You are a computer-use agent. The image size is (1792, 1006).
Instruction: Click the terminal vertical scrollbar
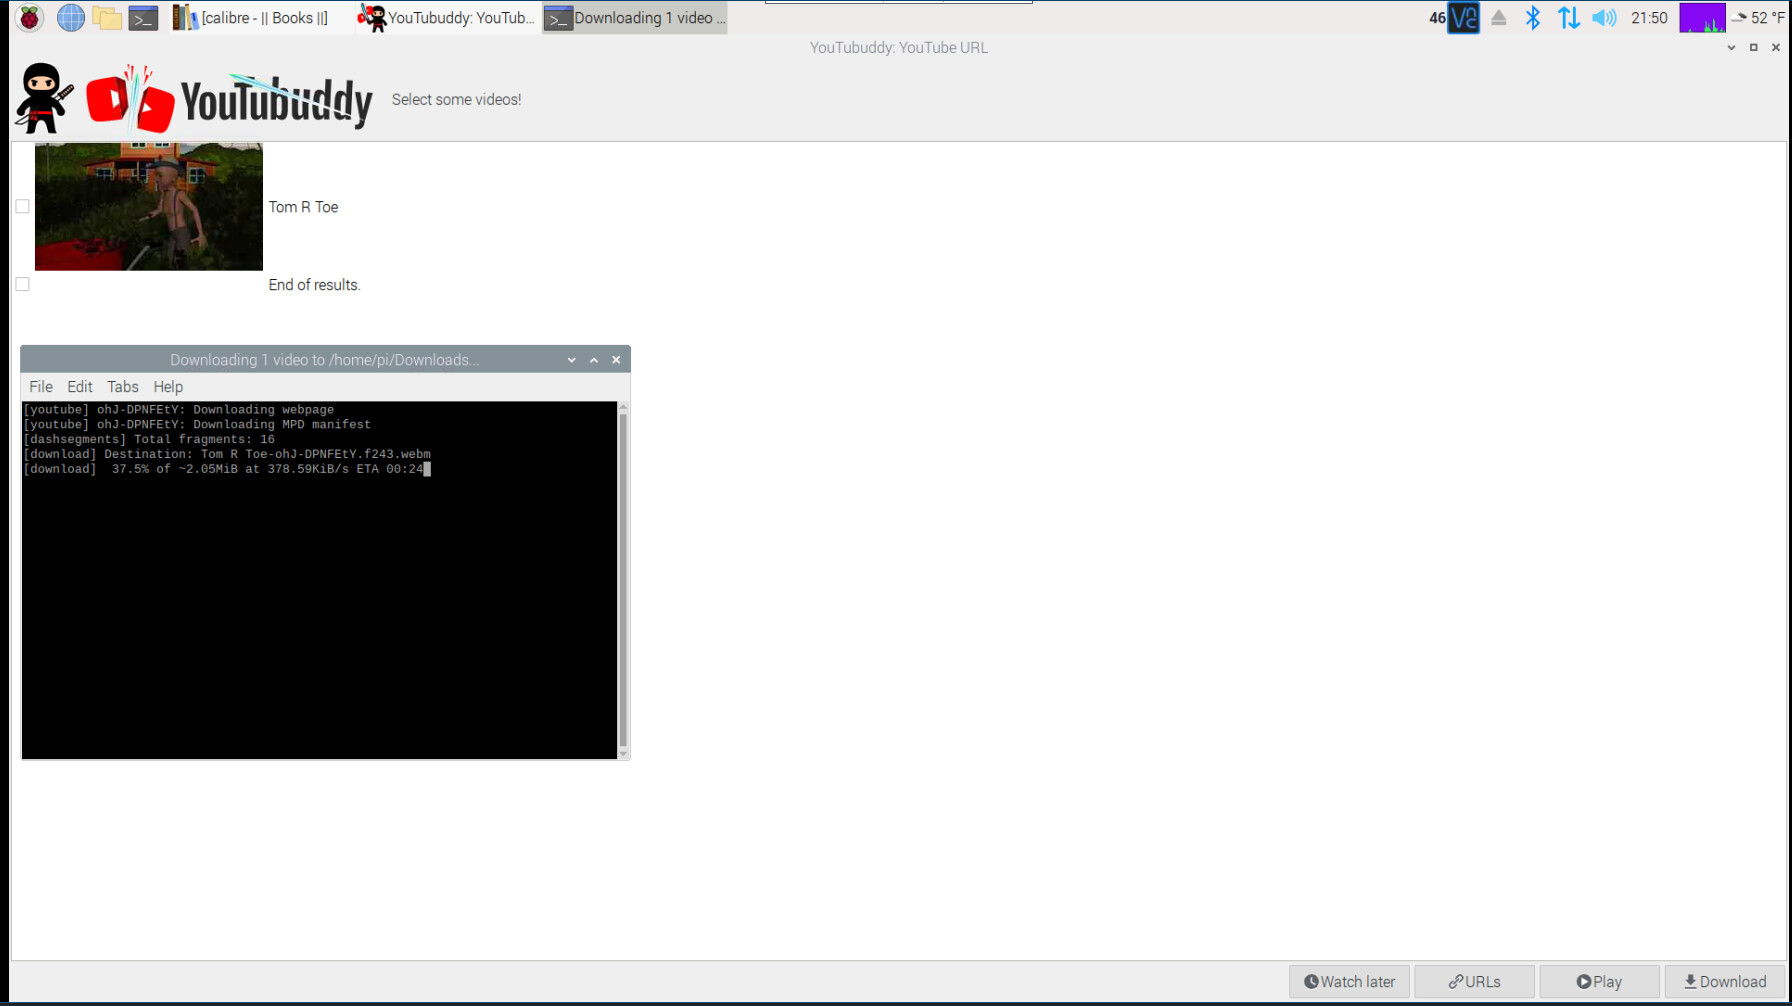623,580
